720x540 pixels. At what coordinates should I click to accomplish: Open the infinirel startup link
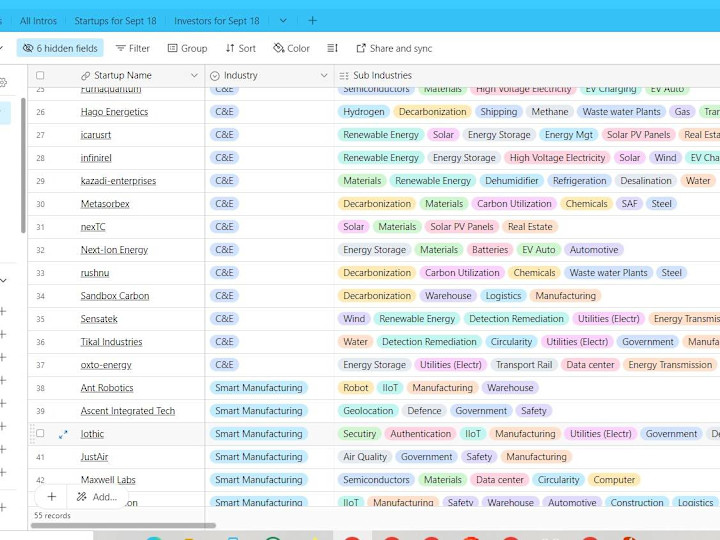[x=96, y=158]
